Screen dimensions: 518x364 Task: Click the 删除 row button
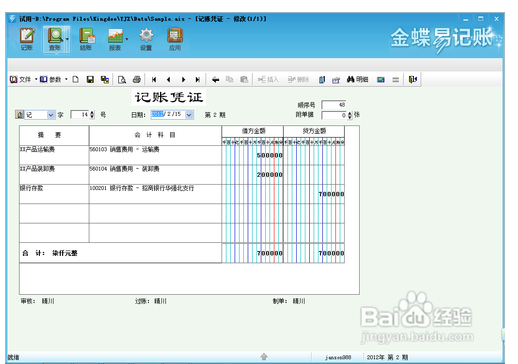298,80
